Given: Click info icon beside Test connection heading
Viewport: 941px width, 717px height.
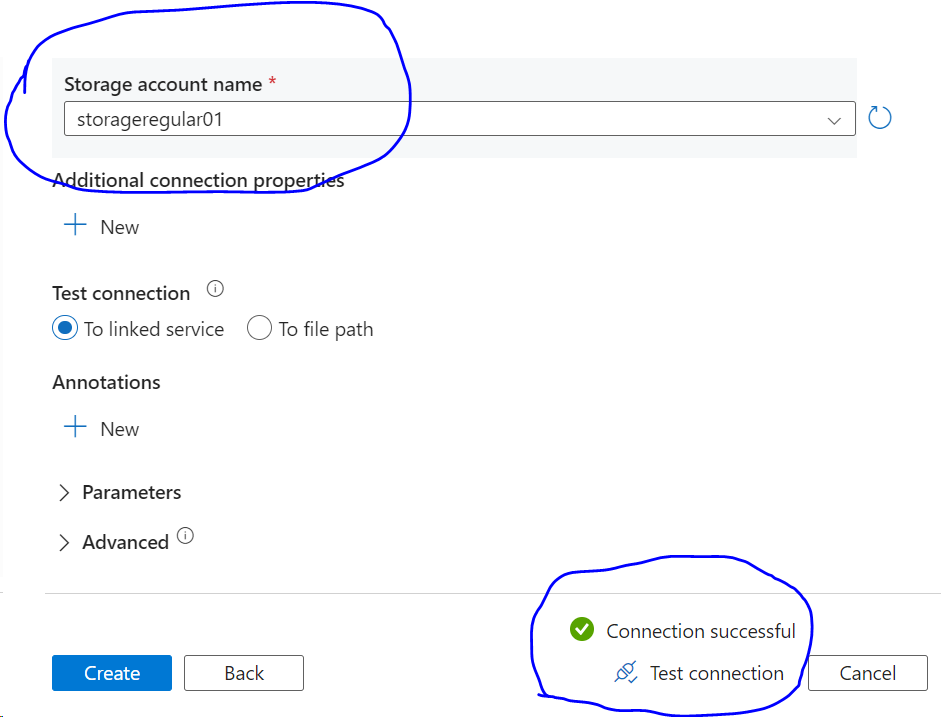Looking at the screenshot, I should pos(215,289).
